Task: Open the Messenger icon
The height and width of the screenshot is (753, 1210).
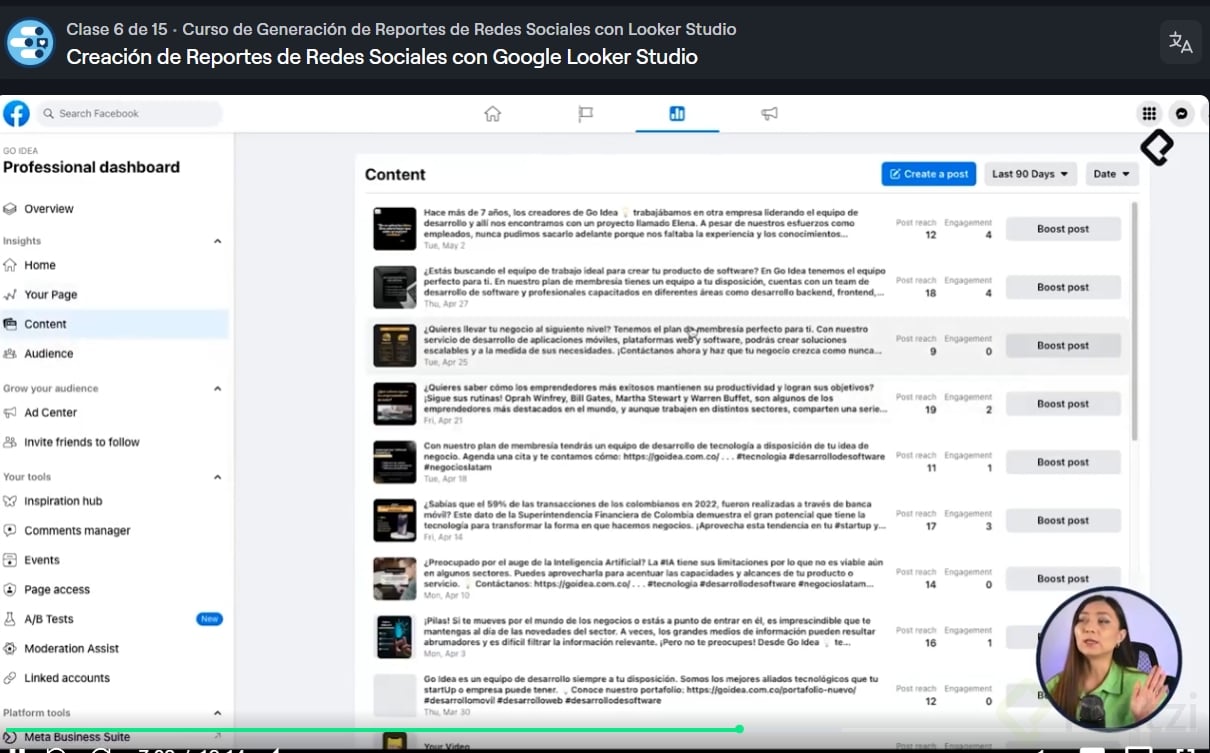Action: point(1182,114)
